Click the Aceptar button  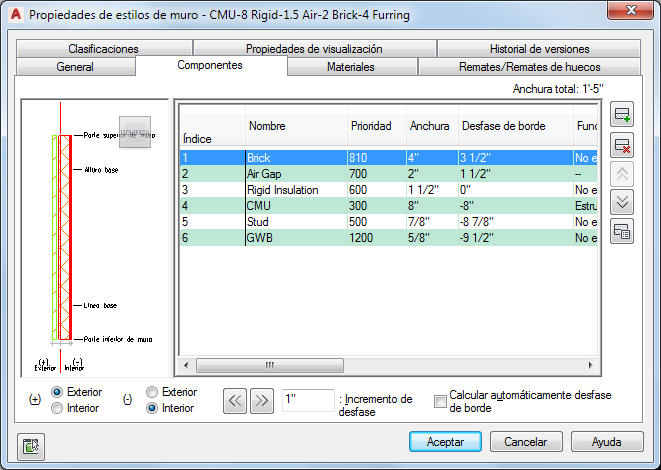445,442
